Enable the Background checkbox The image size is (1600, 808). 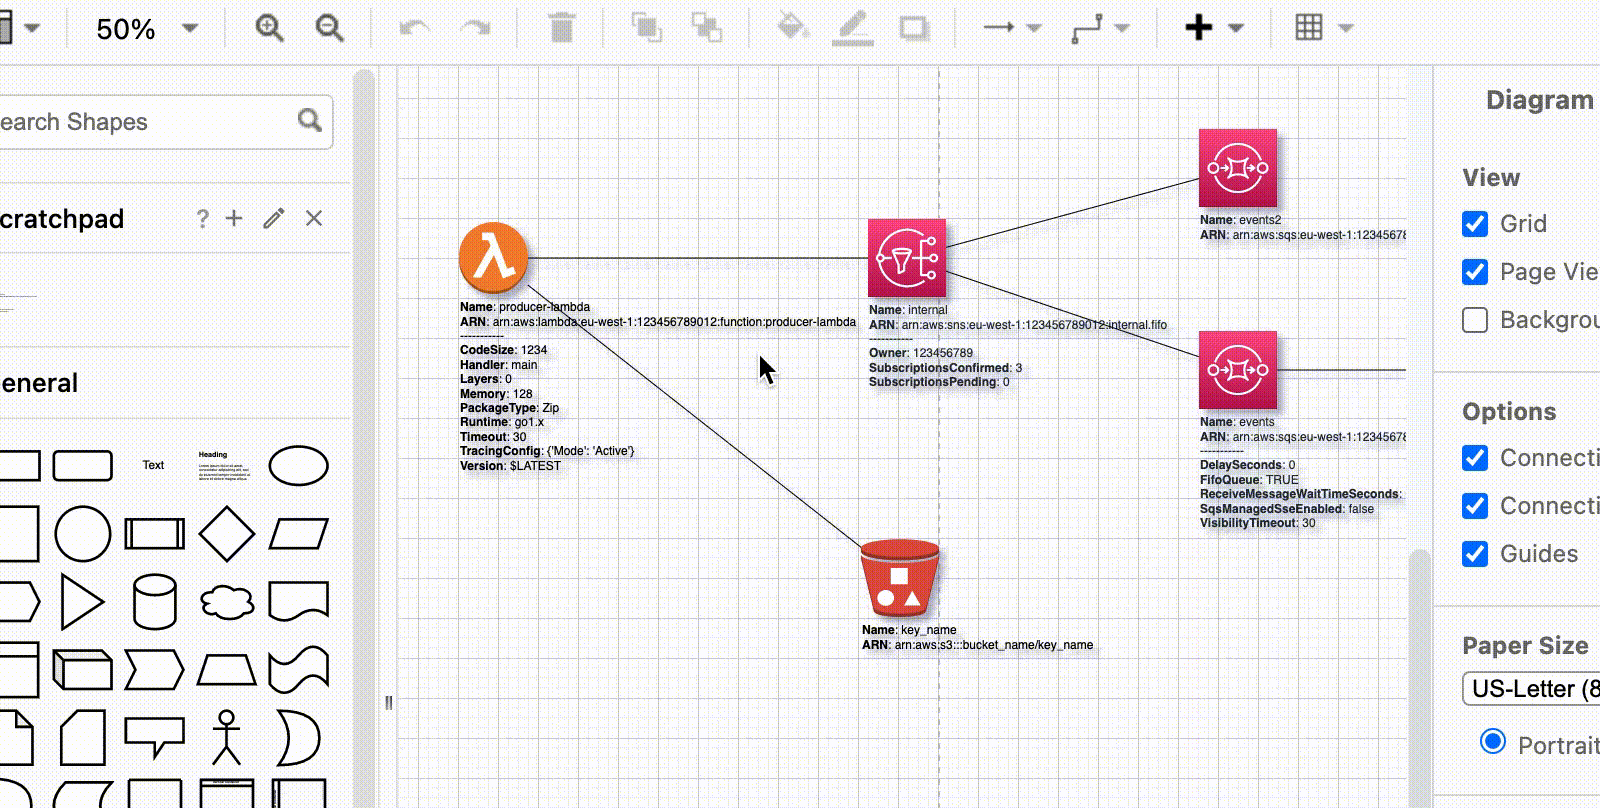click(x=1475, y=320)
